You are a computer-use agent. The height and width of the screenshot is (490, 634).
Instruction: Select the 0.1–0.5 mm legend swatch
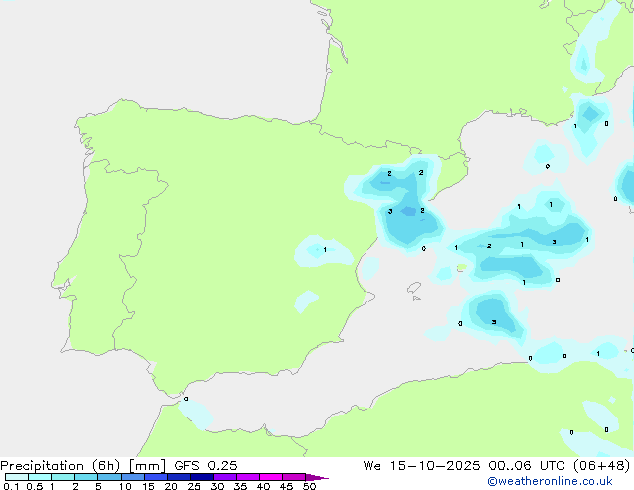coord(17,477)
